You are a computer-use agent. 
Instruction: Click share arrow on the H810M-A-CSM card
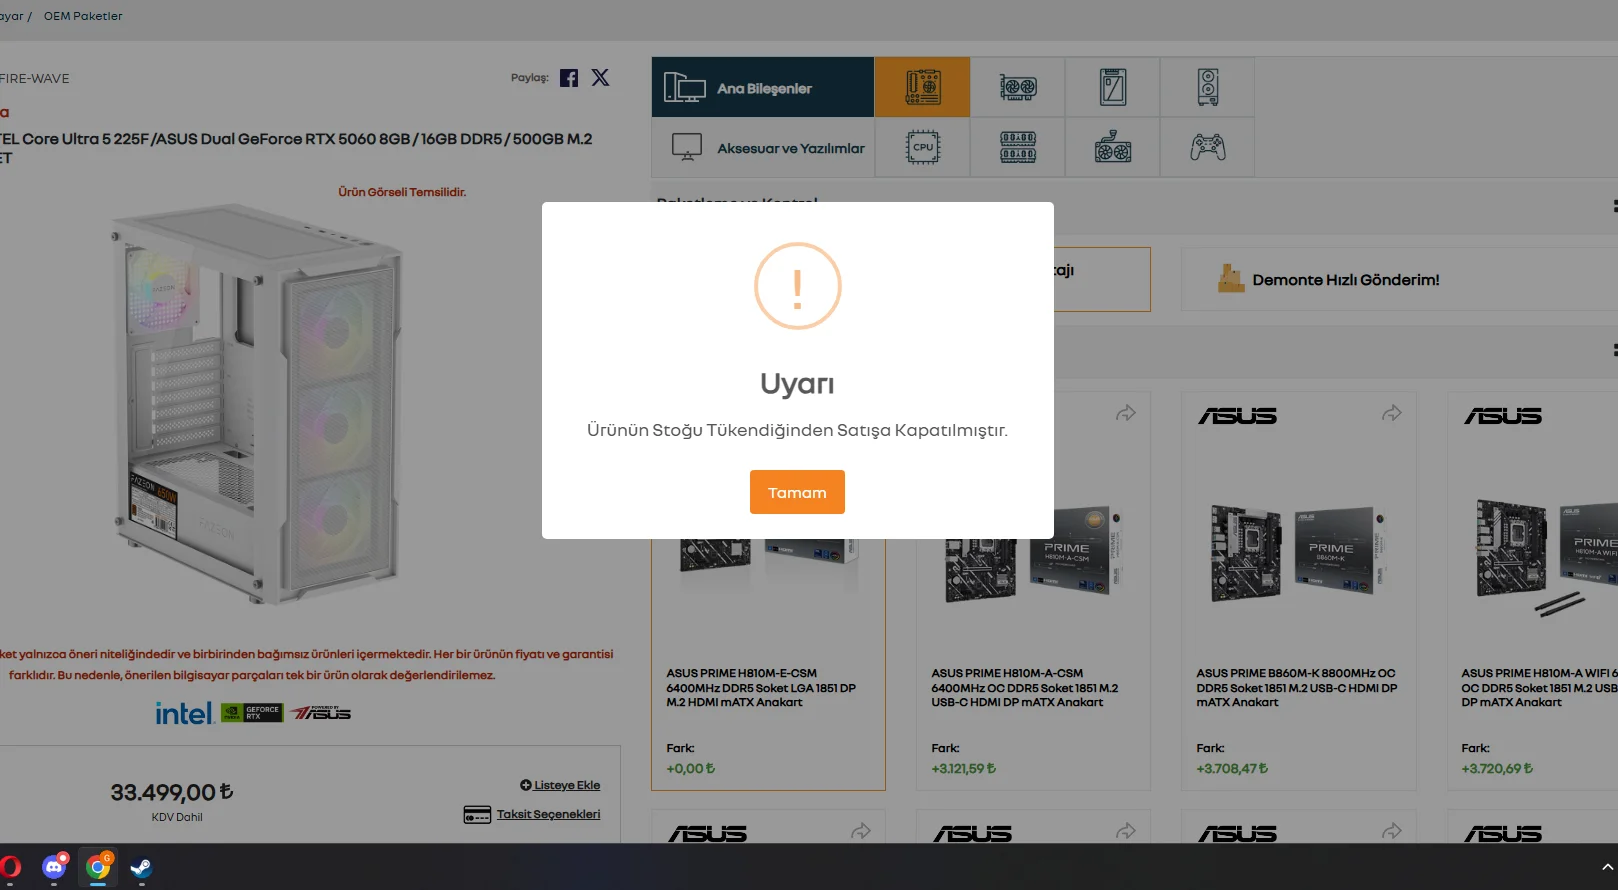coord(1126,413)
